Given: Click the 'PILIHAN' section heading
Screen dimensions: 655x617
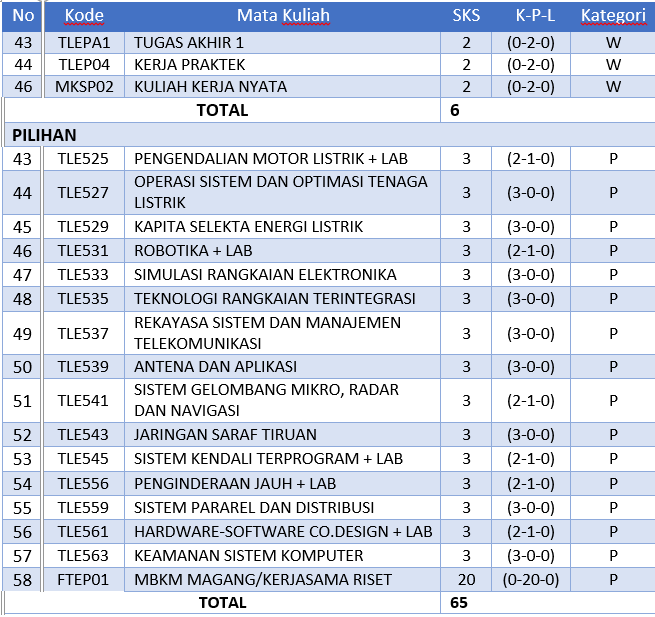Looking at the screenshot, I should pos(44,135).
